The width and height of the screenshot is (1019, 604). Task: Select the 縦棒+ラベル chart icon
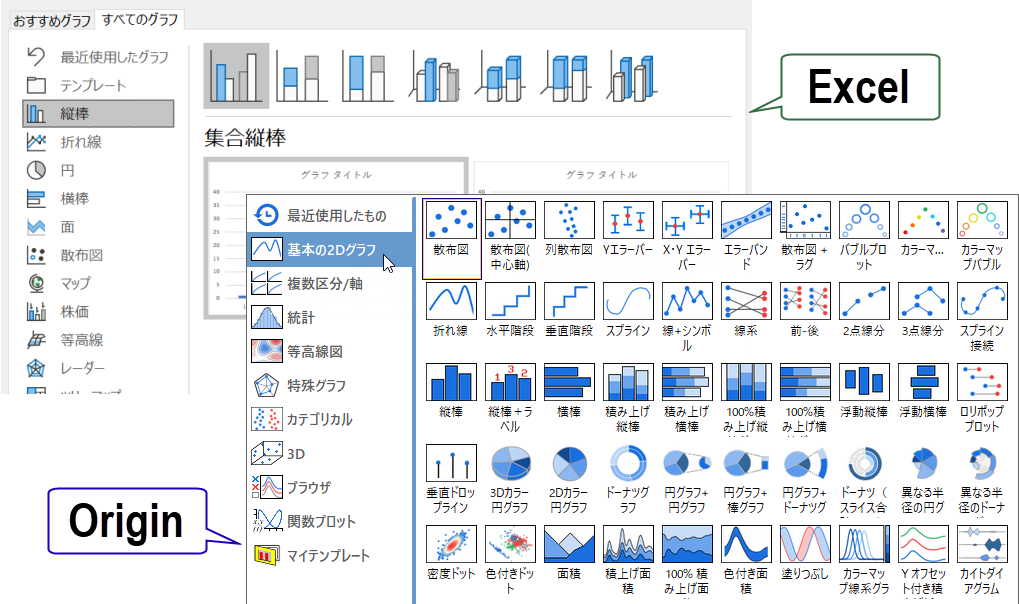click(510, 382)
